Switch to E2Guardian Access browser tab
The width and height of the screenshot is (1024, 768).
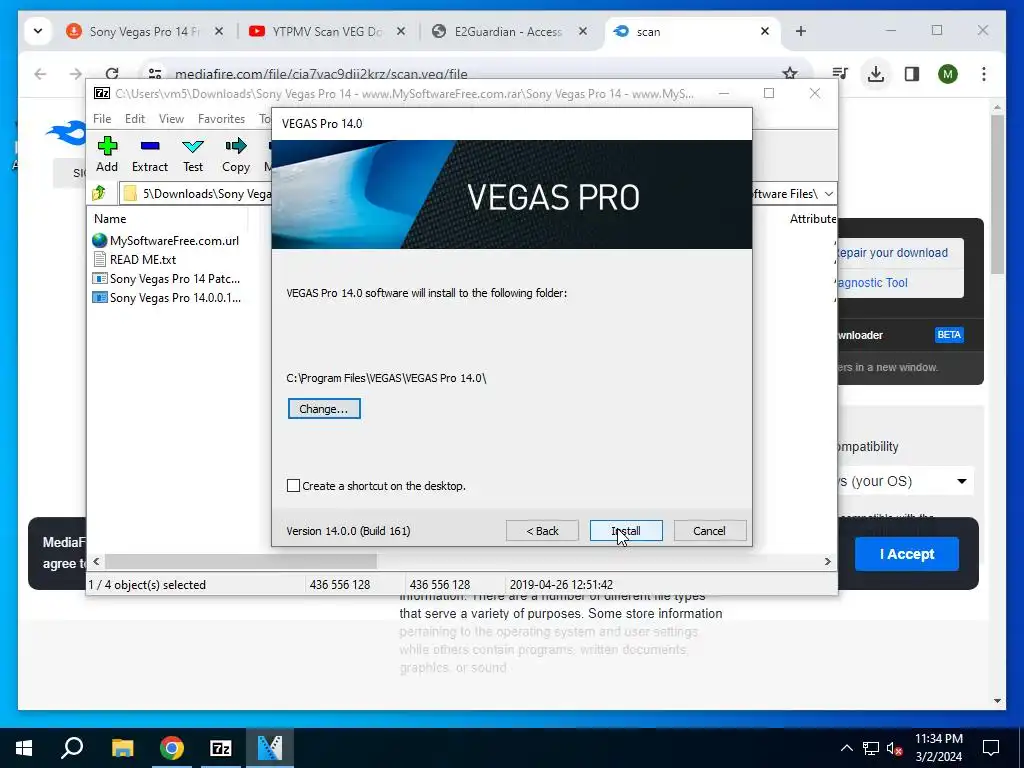click(x=508, y=31)
